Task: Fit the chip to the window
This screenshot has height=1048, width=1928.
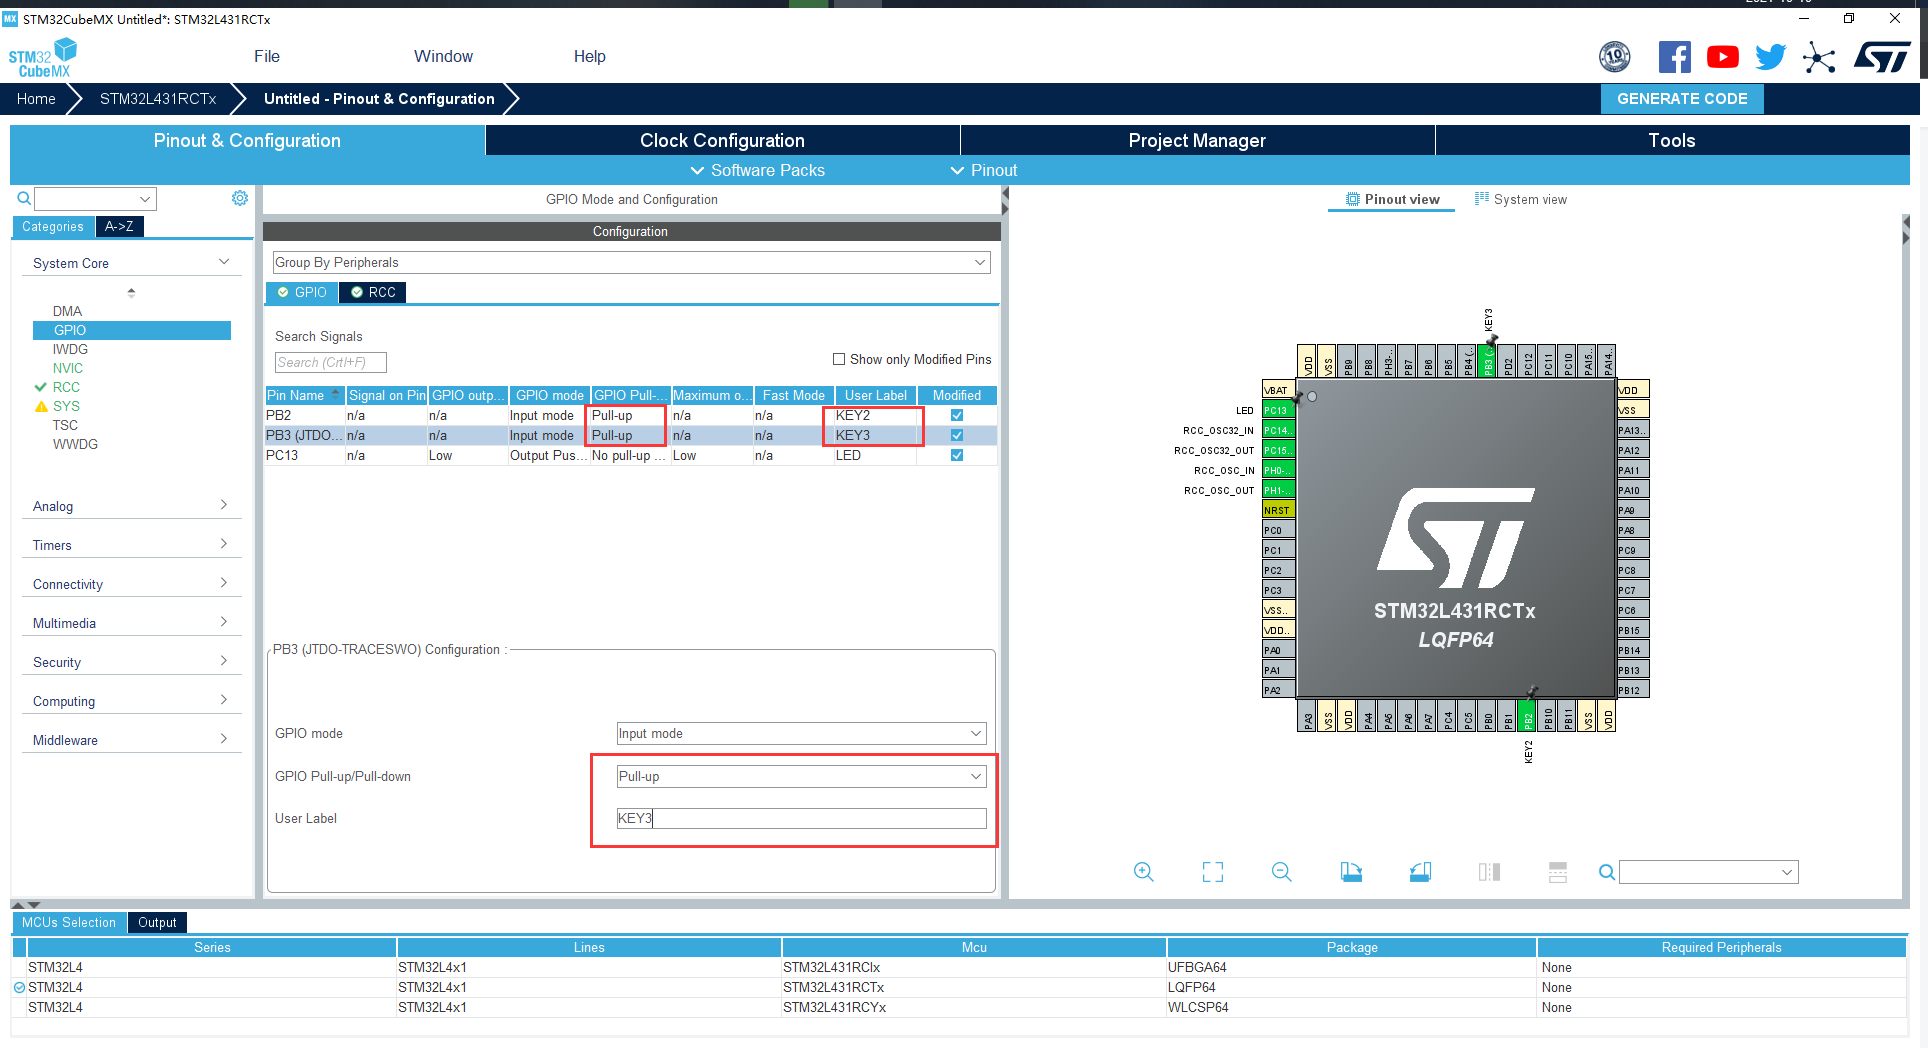Action: coord(1212,872)
